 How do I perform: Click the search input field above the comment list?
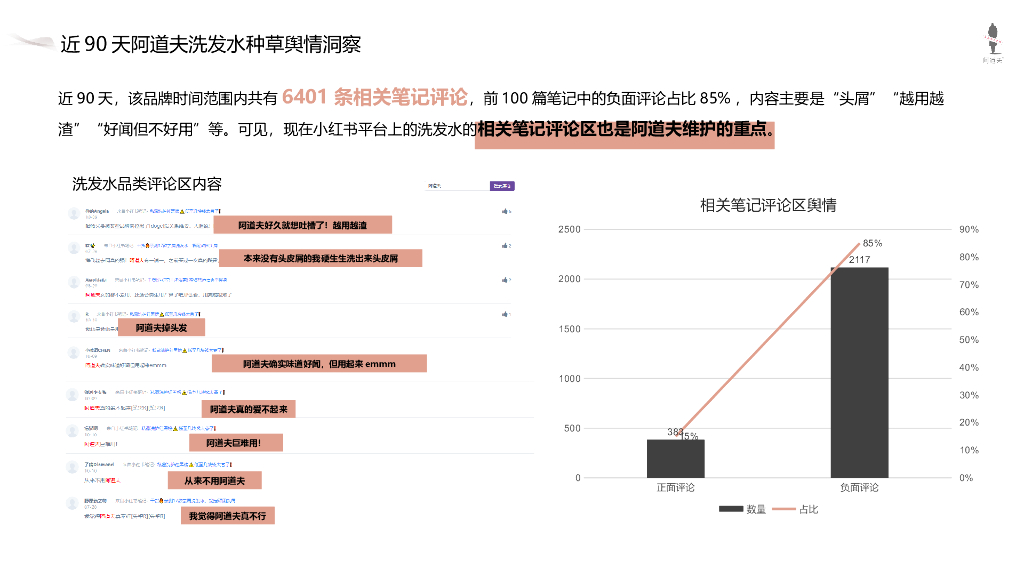455,185
